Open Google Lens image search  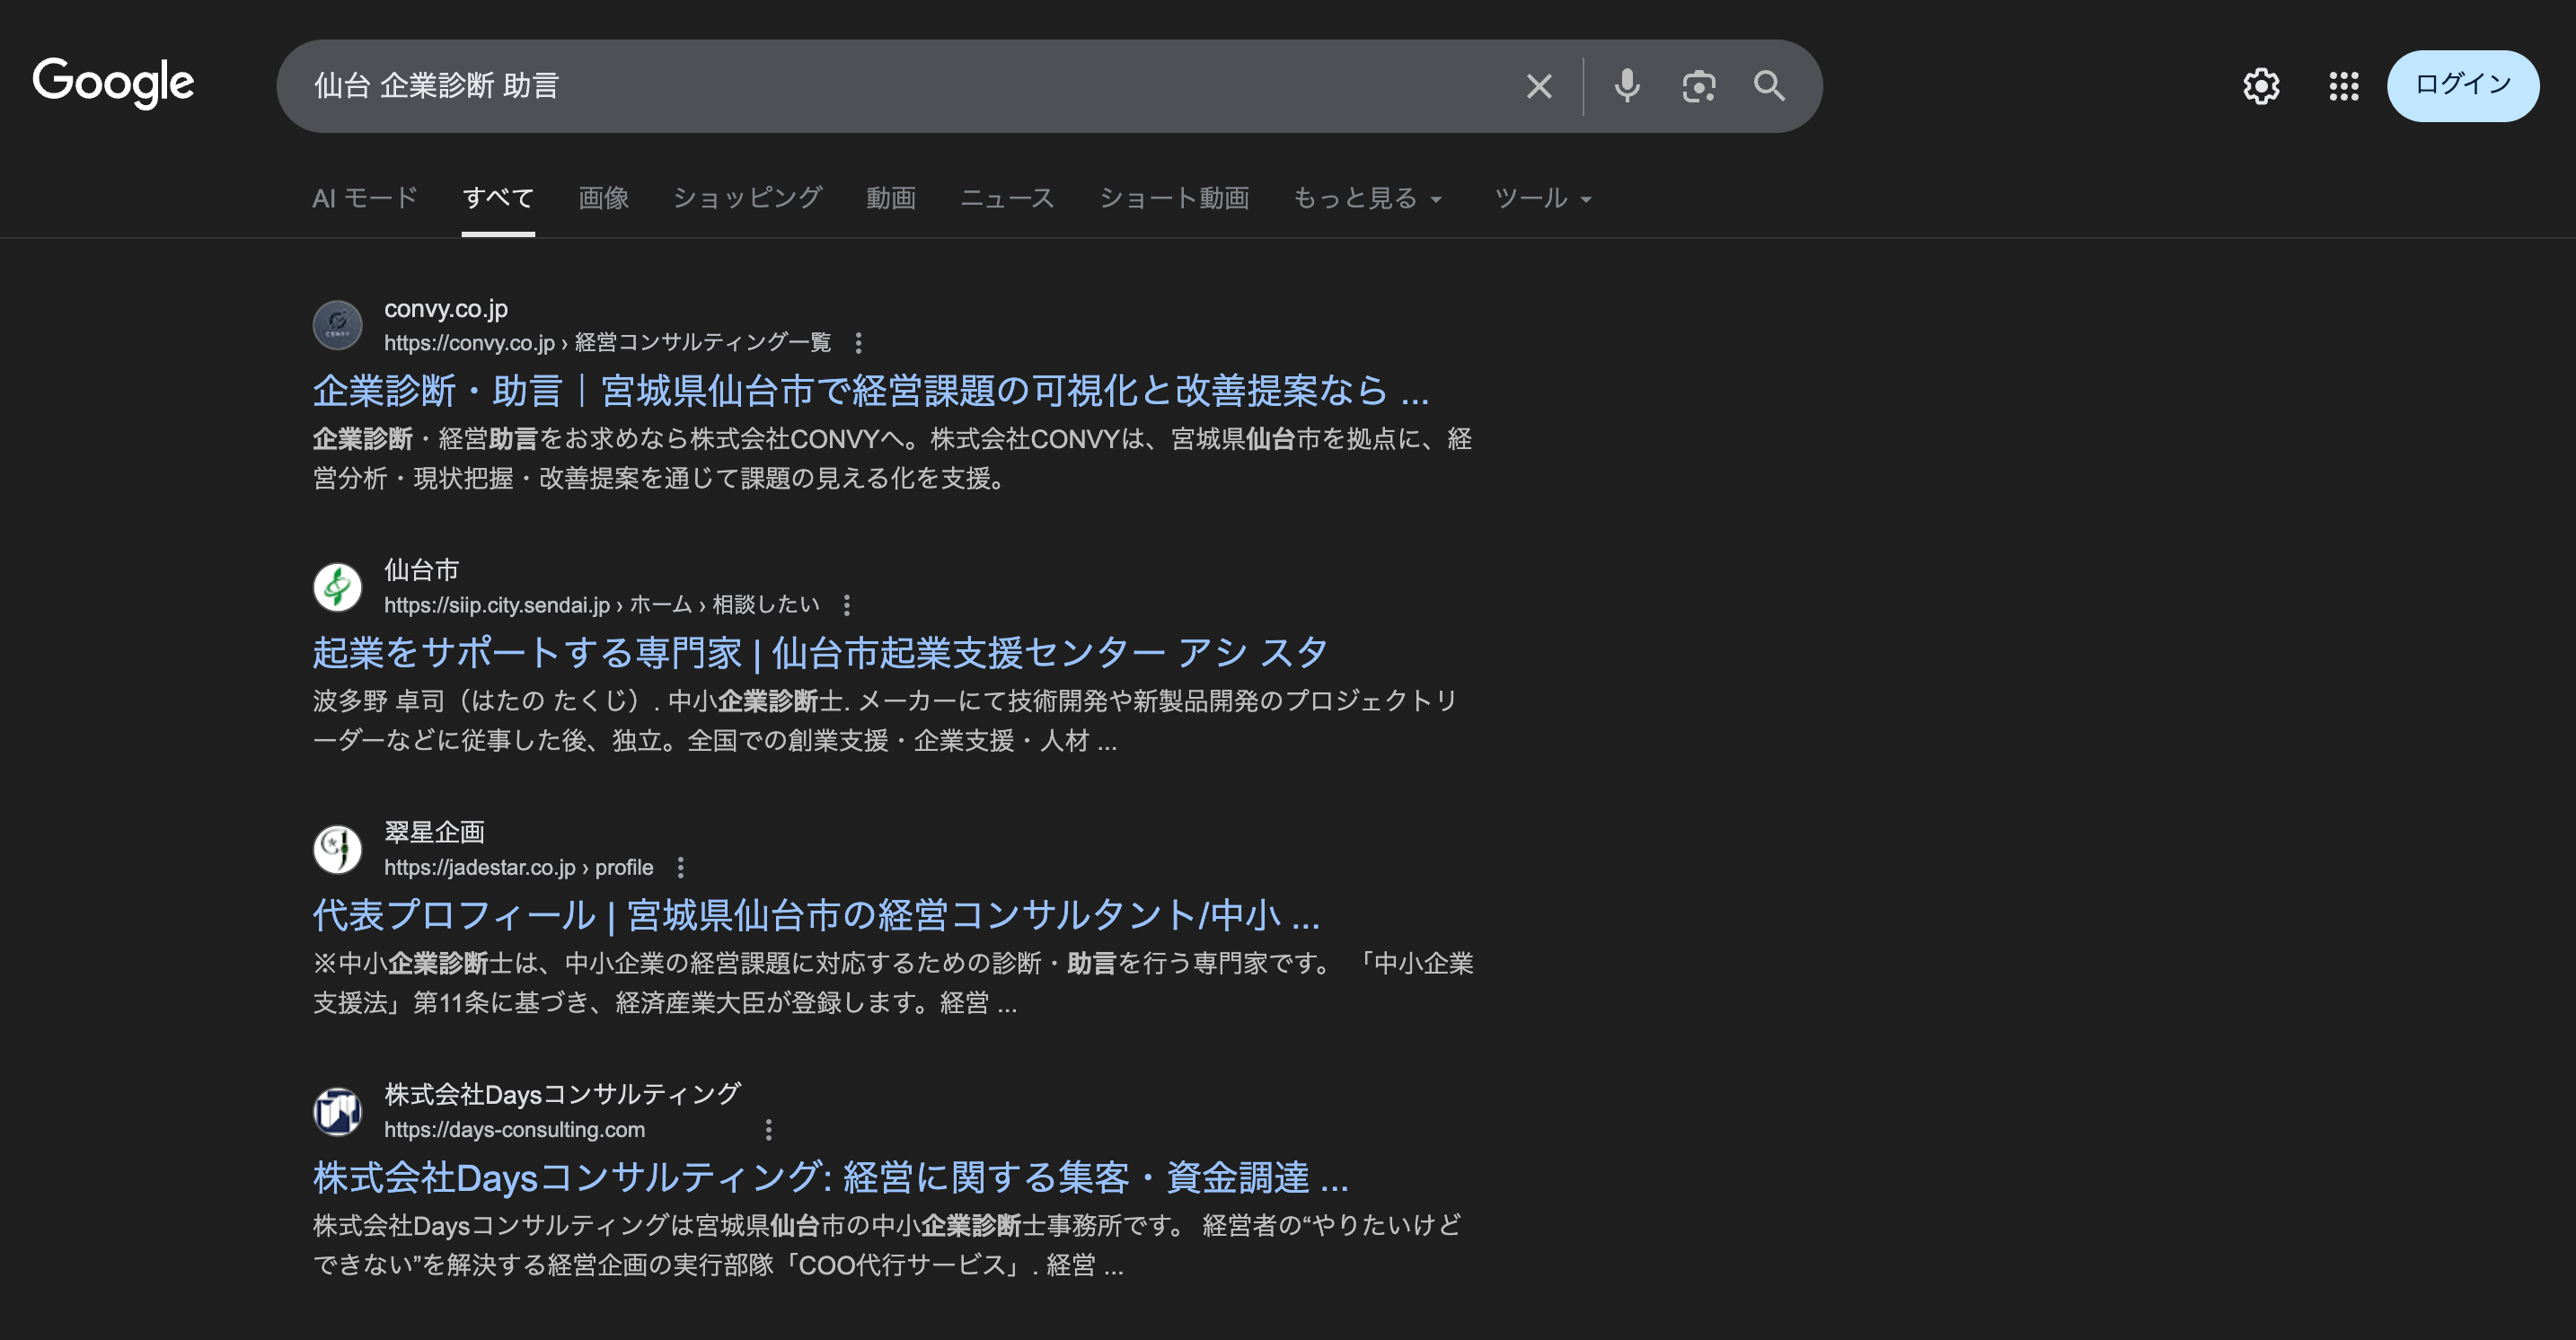click(x=1698, y=86)
